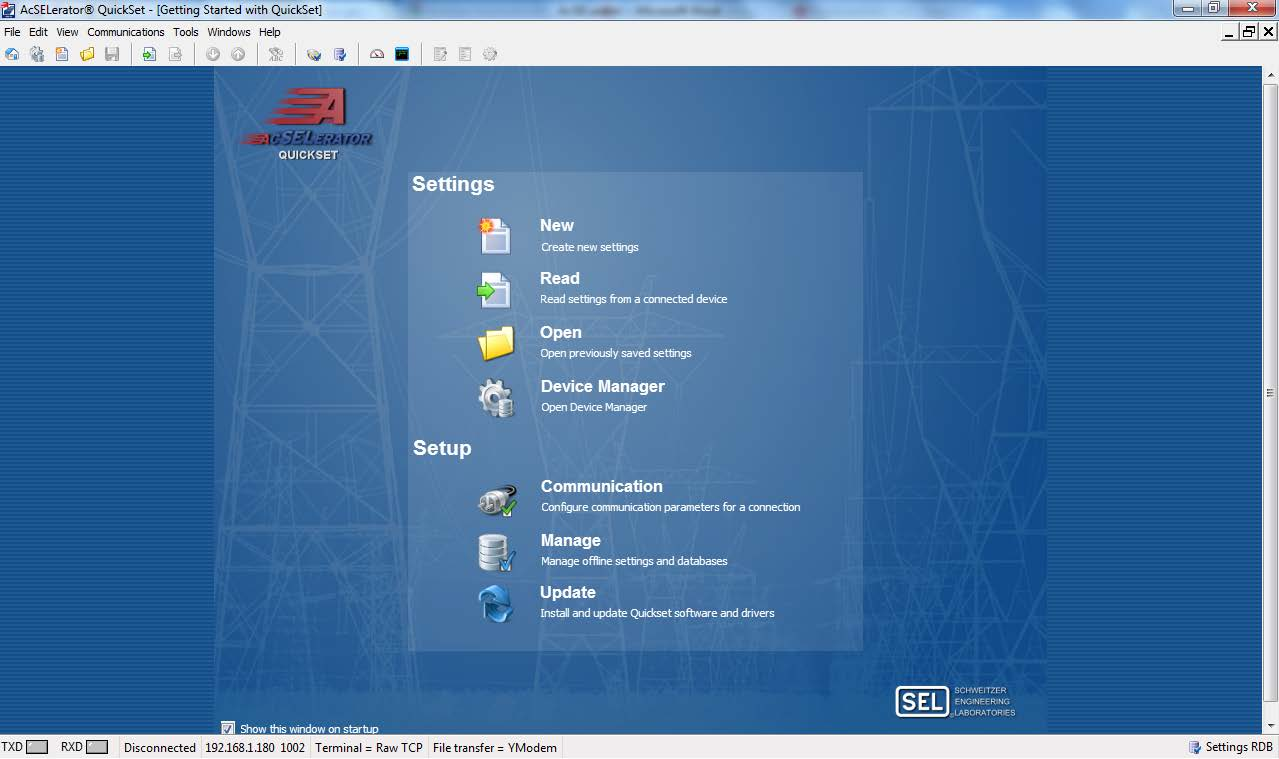This screenshot has height=759, width=1279.
Task: Open the Communications menu
Action: (x=126, y=32)
